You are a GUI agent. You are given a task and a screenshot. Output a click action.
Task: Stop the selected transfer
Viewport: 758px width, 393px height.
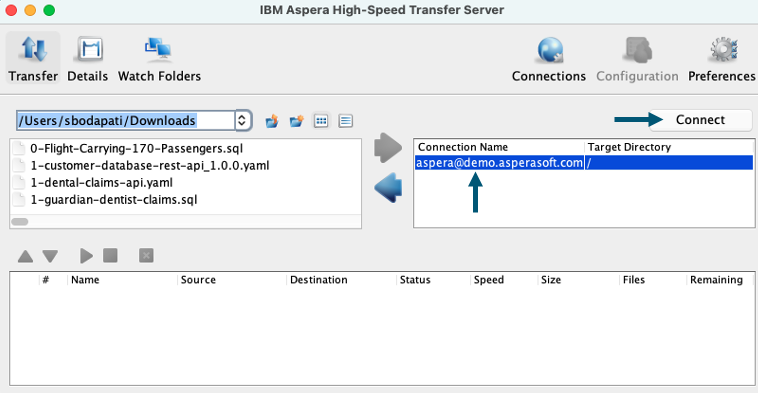click(110, 255)
